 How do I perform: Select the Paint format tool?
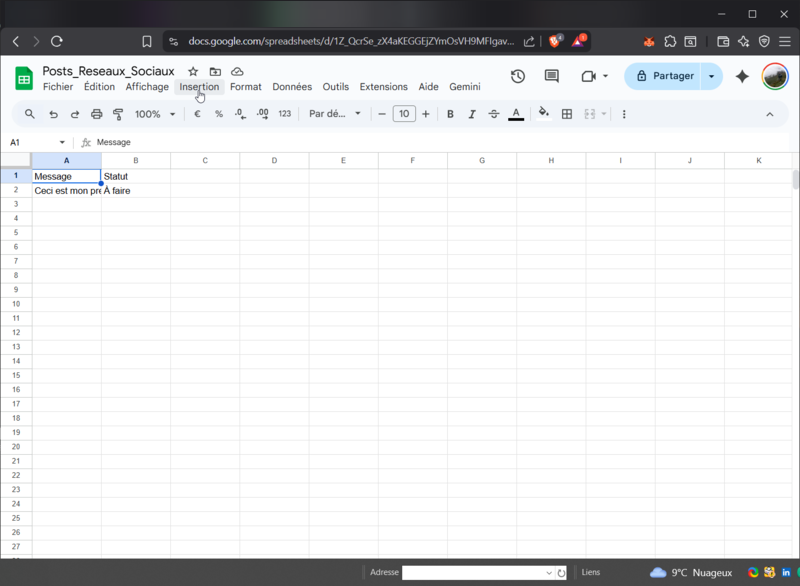[118, 114]
